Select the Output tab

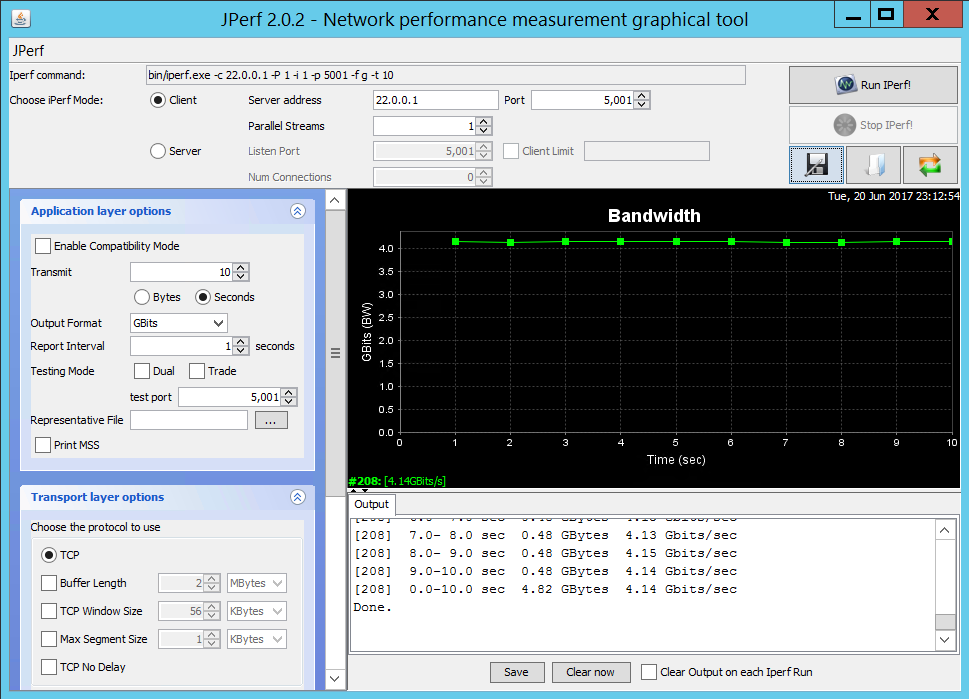coord(371,504)
